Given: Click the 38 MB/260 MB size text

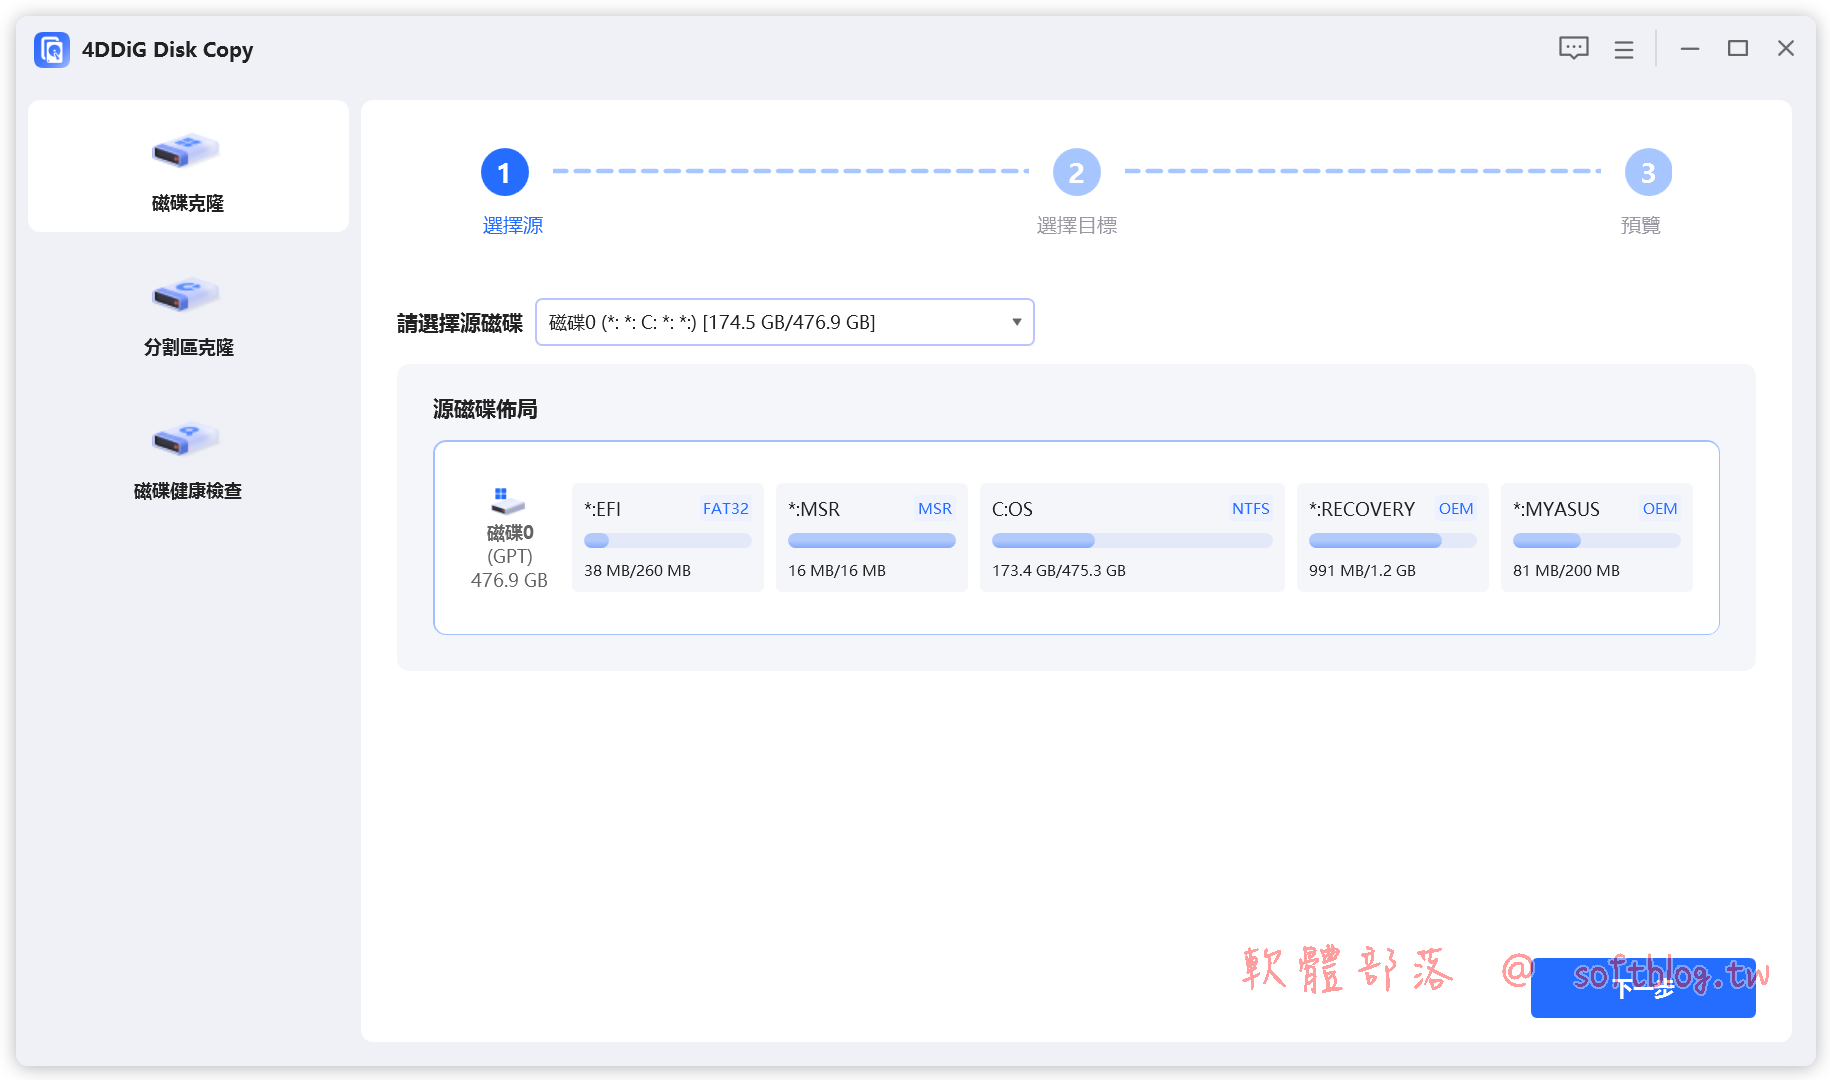Looking at the screenshot, I should [637, 570].
